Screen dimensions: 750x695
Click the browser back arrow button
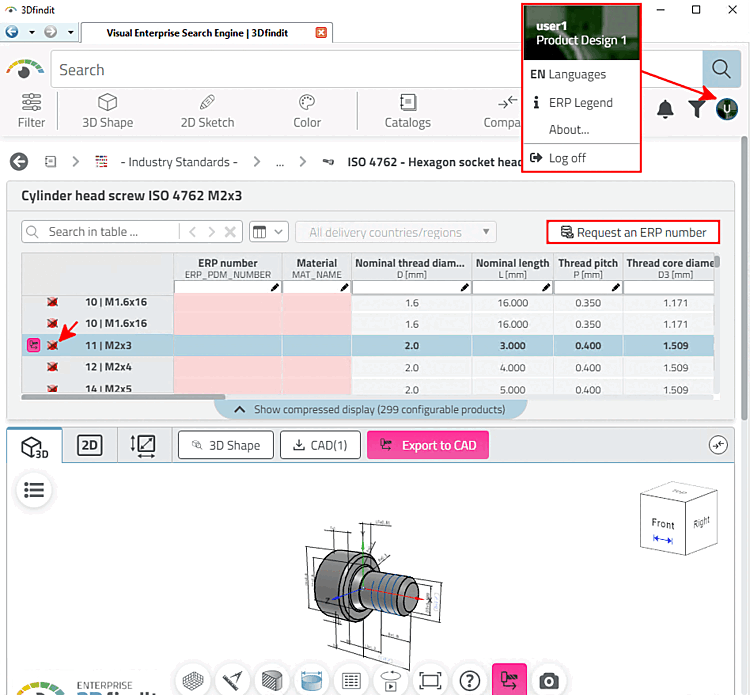[x=12, y=32]
